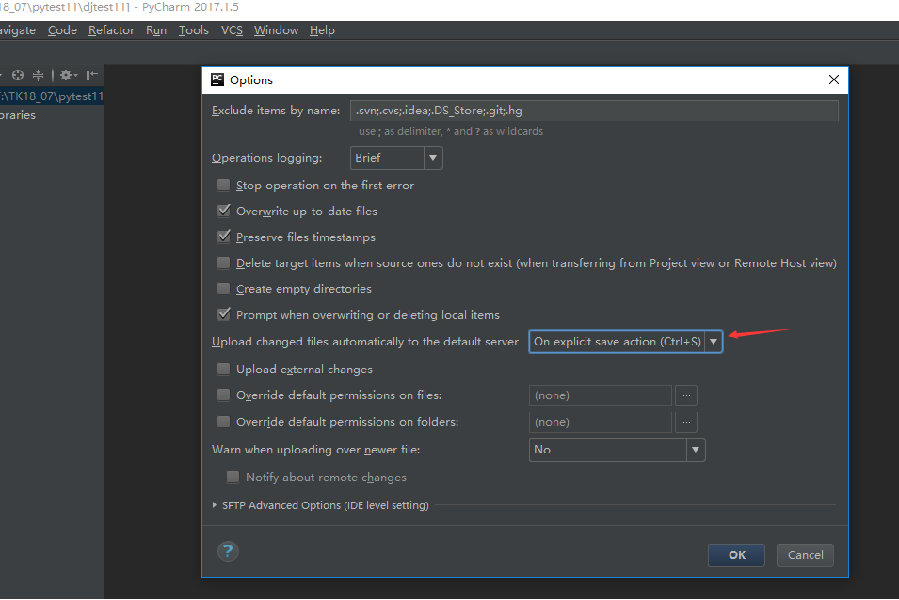899x600 pixels.
Task: Click browse button for file permissions
Action: pos(686,395)
